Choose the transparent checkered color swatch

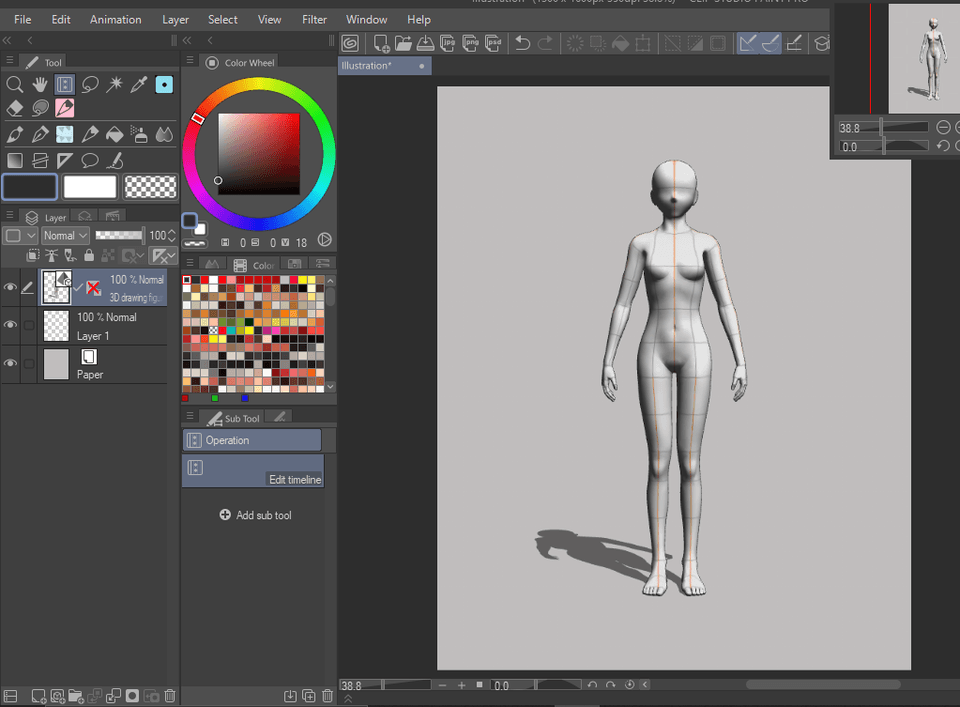pos(150,187)
